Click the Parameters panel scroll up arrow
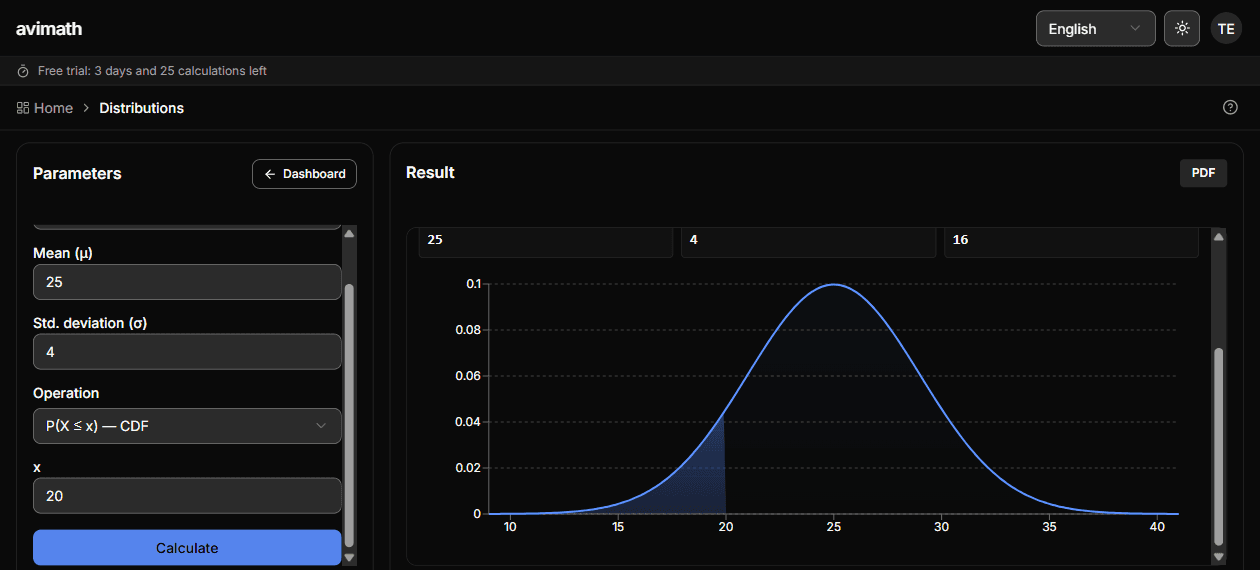The height and width of the screenshot is (570, 1260). click(349, 233)
